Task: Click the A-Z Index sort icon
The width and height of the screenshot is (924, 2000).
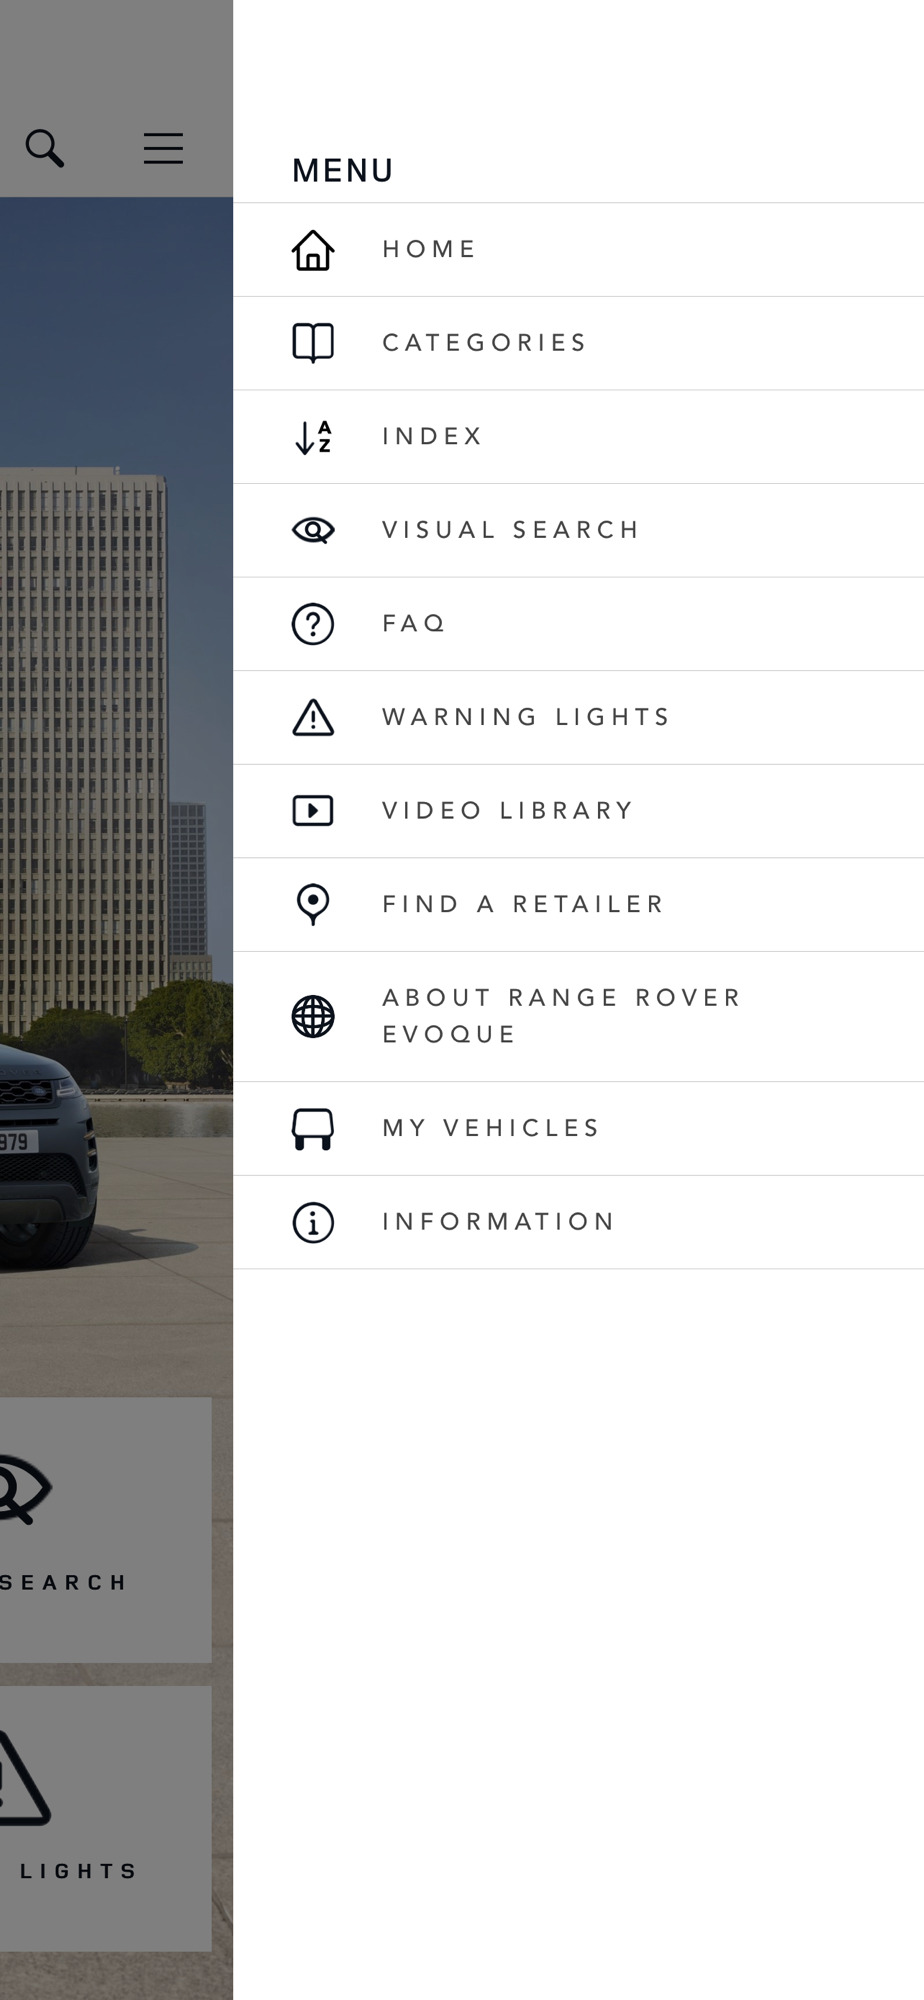Action: (313, 437)
